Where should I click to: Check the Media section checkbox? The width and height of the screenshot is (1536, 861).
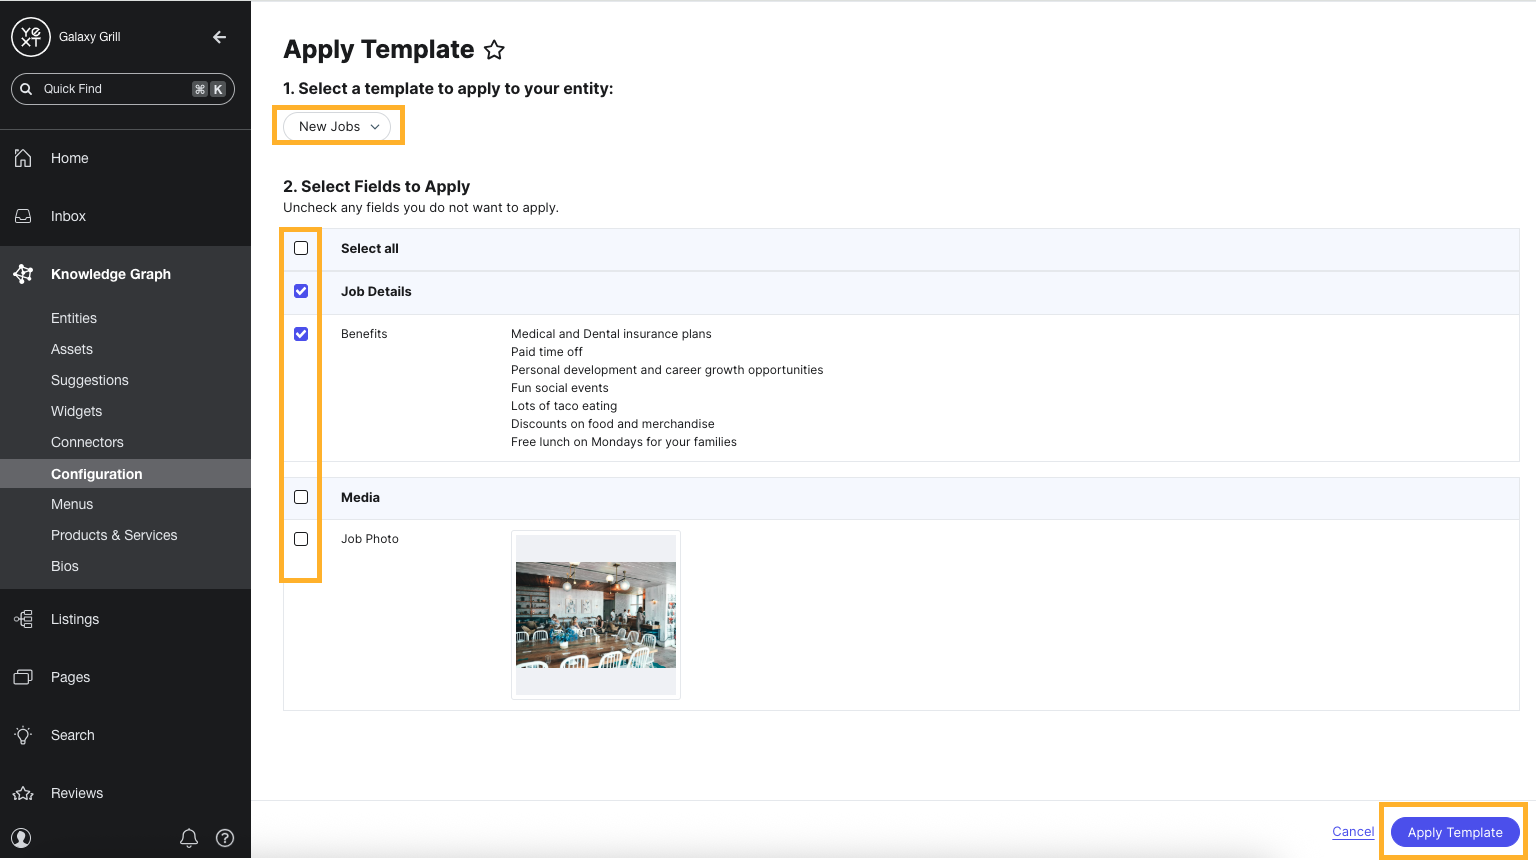(301, 496)
